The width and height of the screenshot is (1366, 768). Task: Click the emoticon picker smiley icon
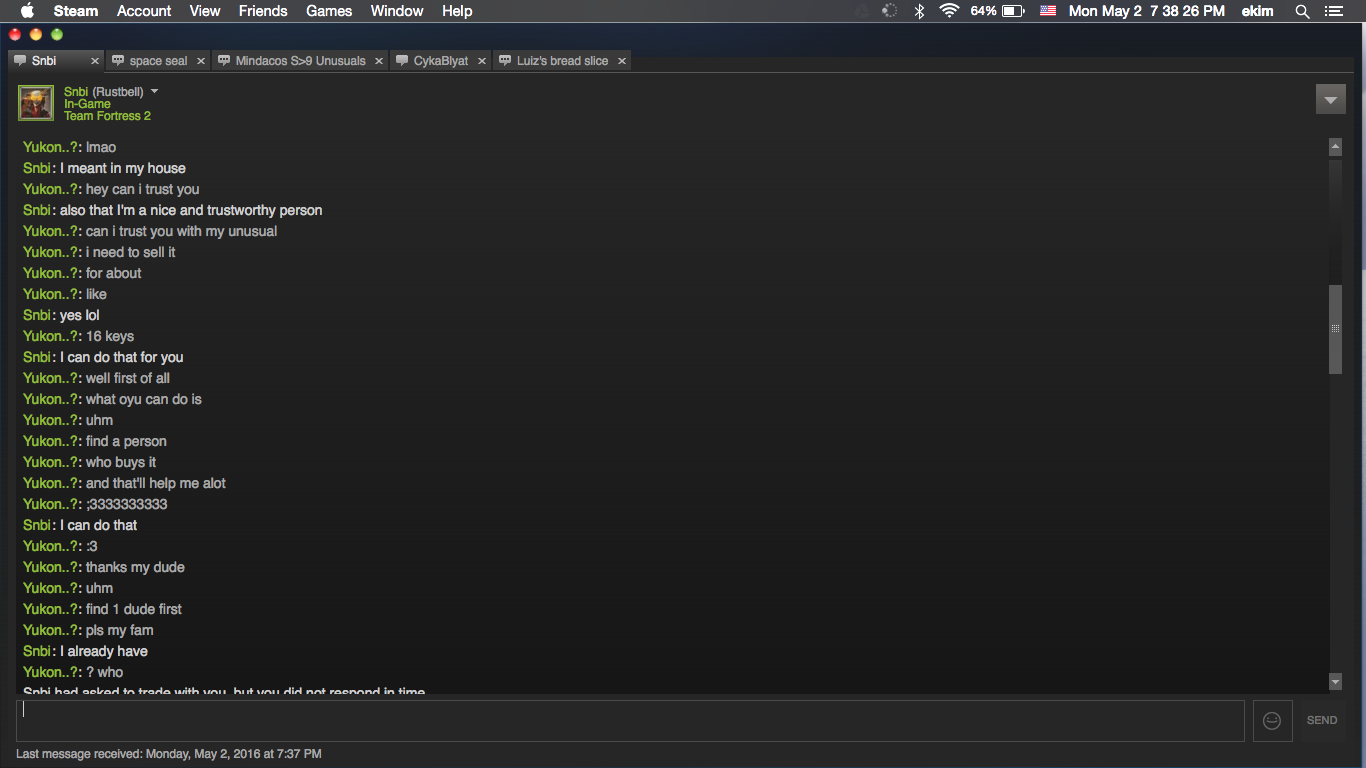tap(1271, 720)
